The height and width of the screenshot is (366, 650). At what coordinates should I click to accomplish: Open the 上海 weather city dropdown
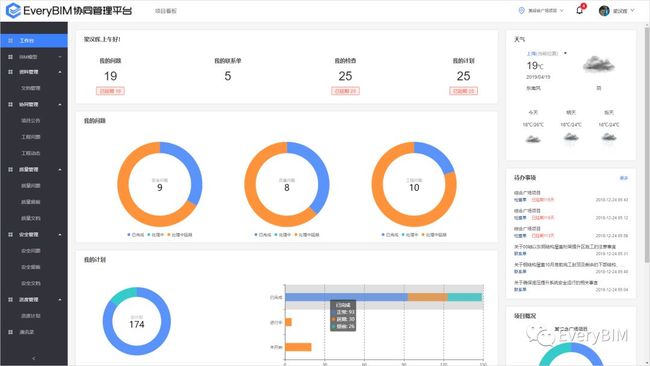[x=565, y=53]
